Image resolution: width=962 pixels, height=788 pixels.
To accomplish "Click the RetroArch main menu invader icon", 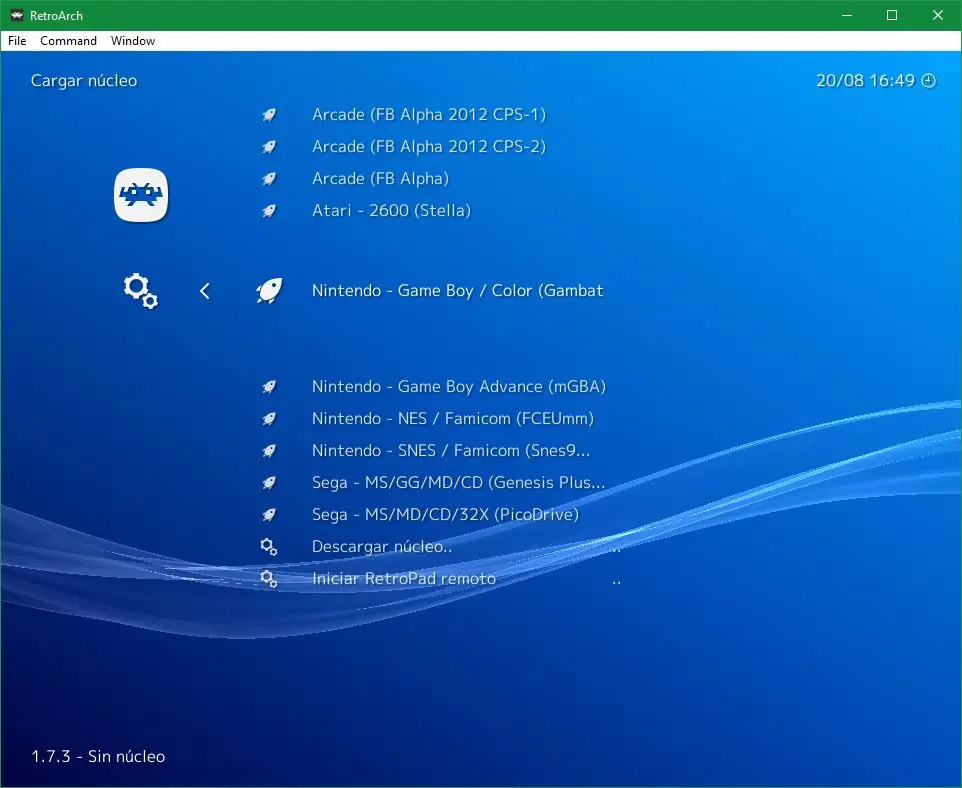I will (141, 195).
